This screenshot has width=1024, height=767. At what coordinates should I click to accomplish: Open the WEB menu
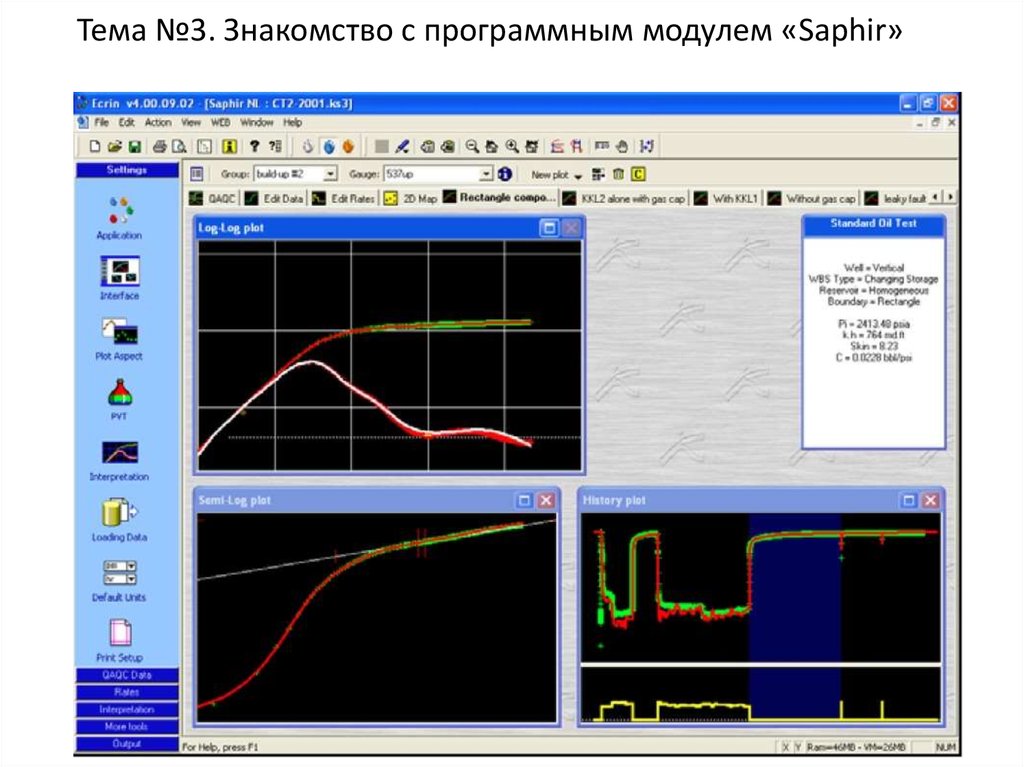click(220, 123)
